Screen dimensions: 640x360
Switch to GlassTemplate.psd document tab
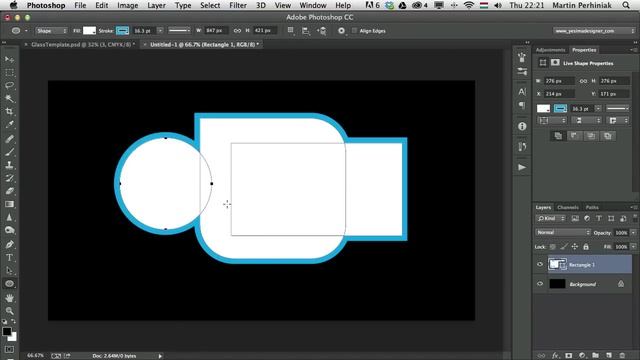tap(83, 44)
